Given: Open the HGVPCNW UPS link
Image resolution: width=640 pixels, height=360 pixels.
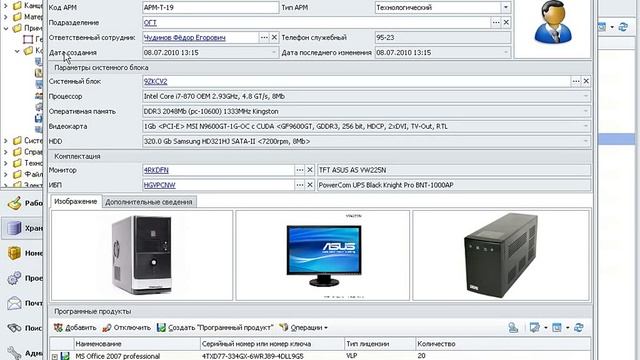Looking at the screenshot, I should point(160,185).
